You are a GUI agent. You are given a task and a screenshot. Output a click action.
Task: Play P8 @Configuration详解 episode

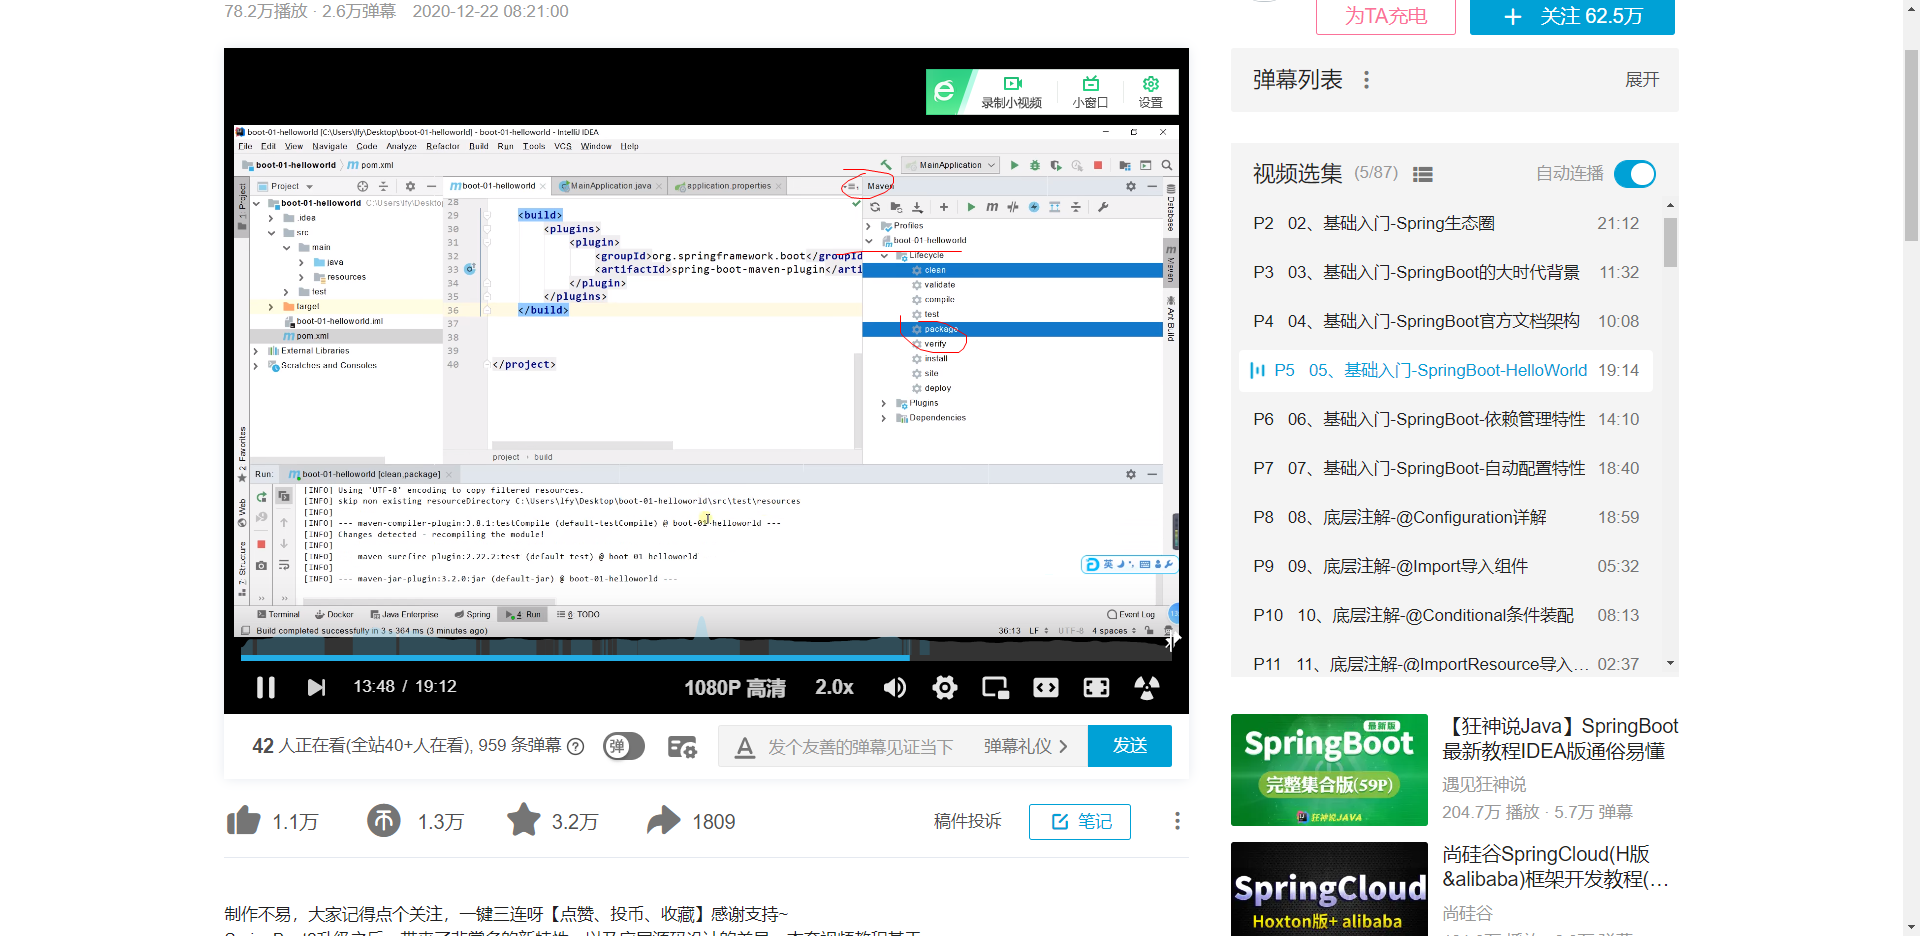1446,517
